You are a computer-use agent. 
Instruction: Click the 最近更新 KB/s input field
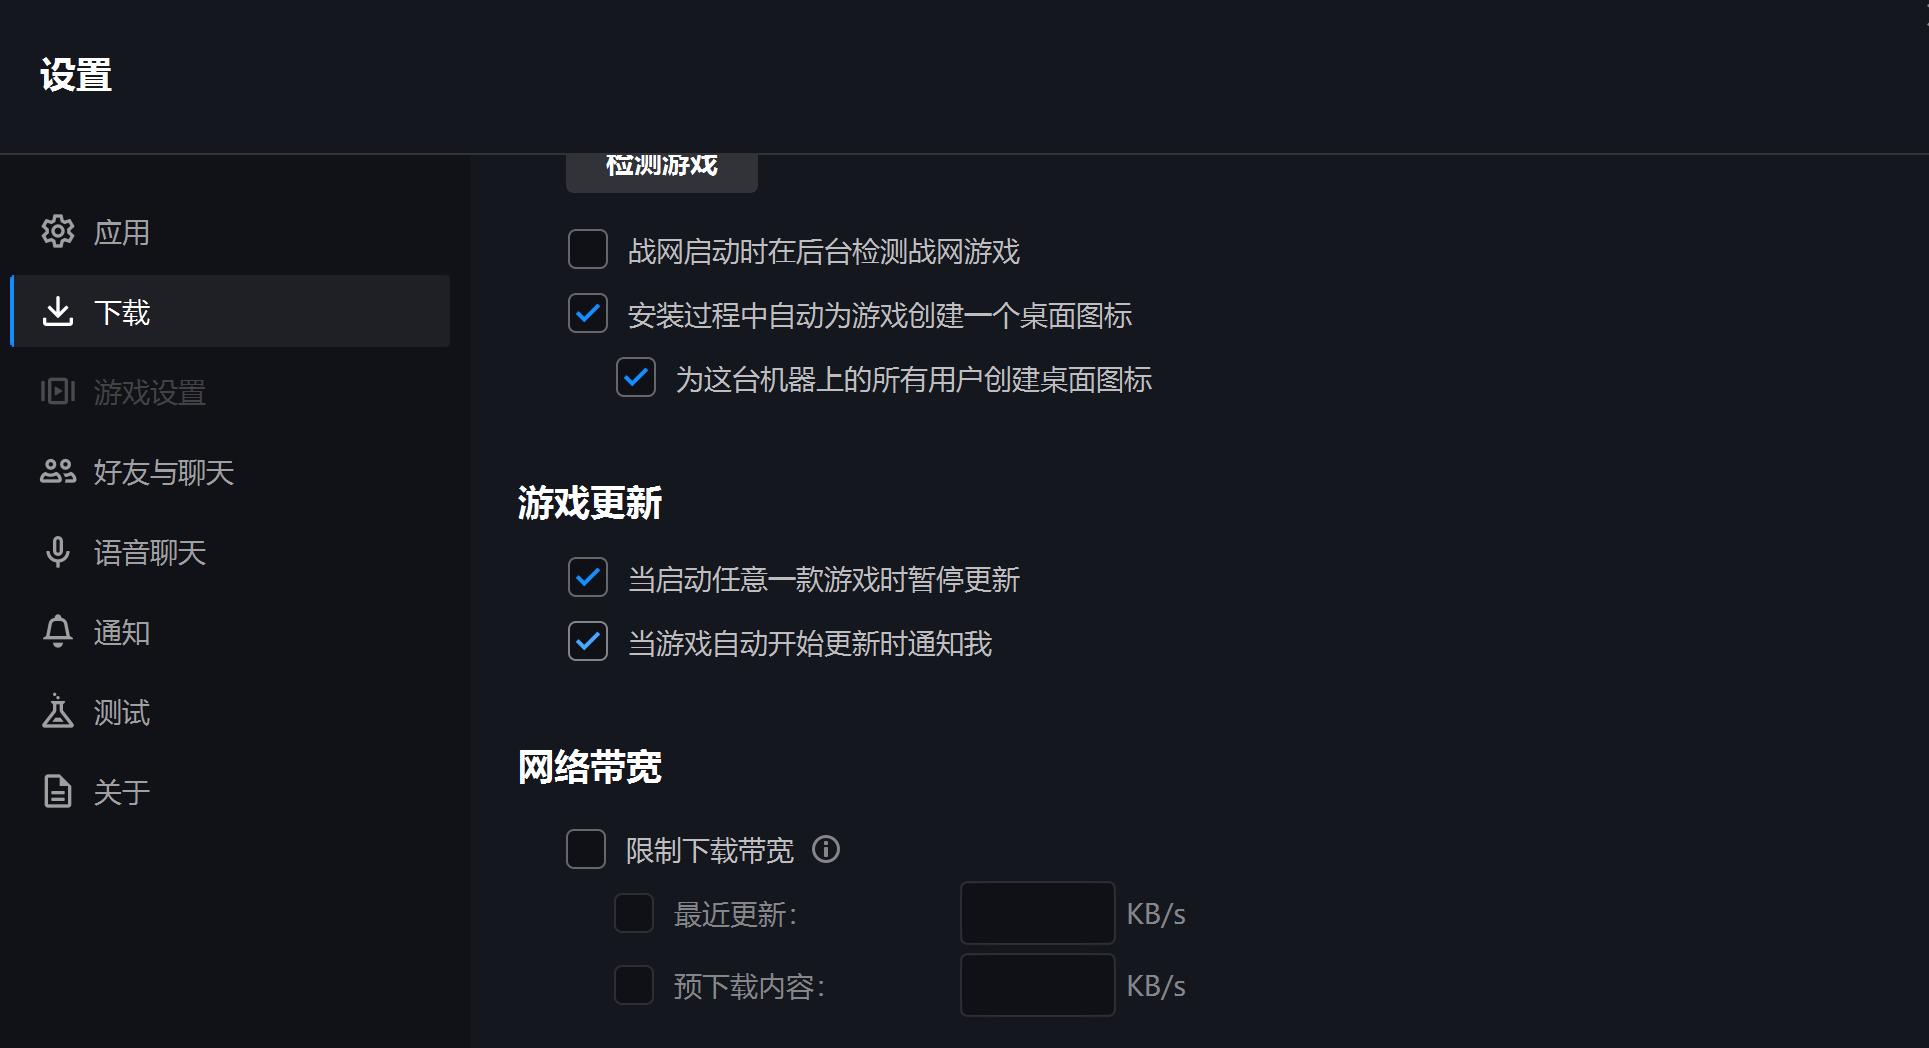tap(1036, 912)
